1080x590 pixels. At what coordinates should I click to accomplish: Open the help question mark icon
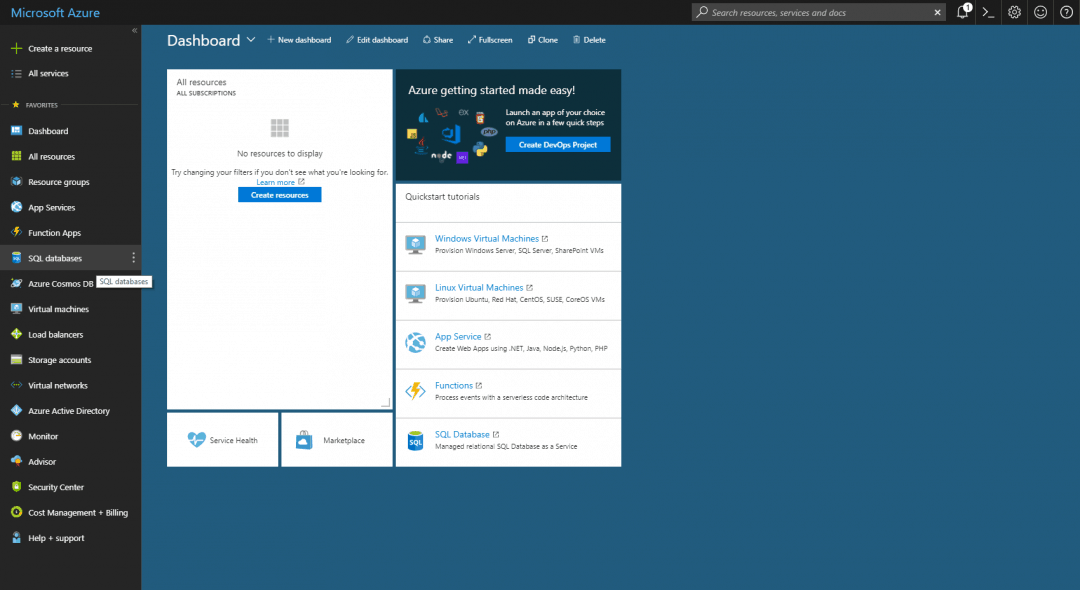coord(1066,12)
